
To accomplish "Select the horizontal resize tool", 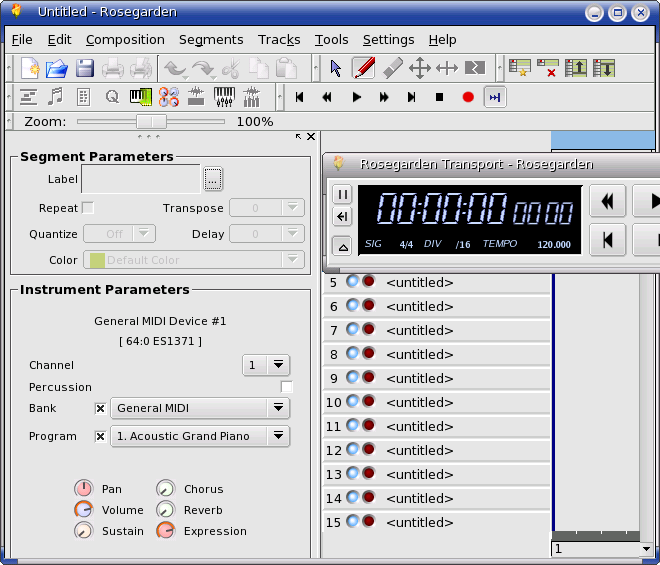I will 447,68.
